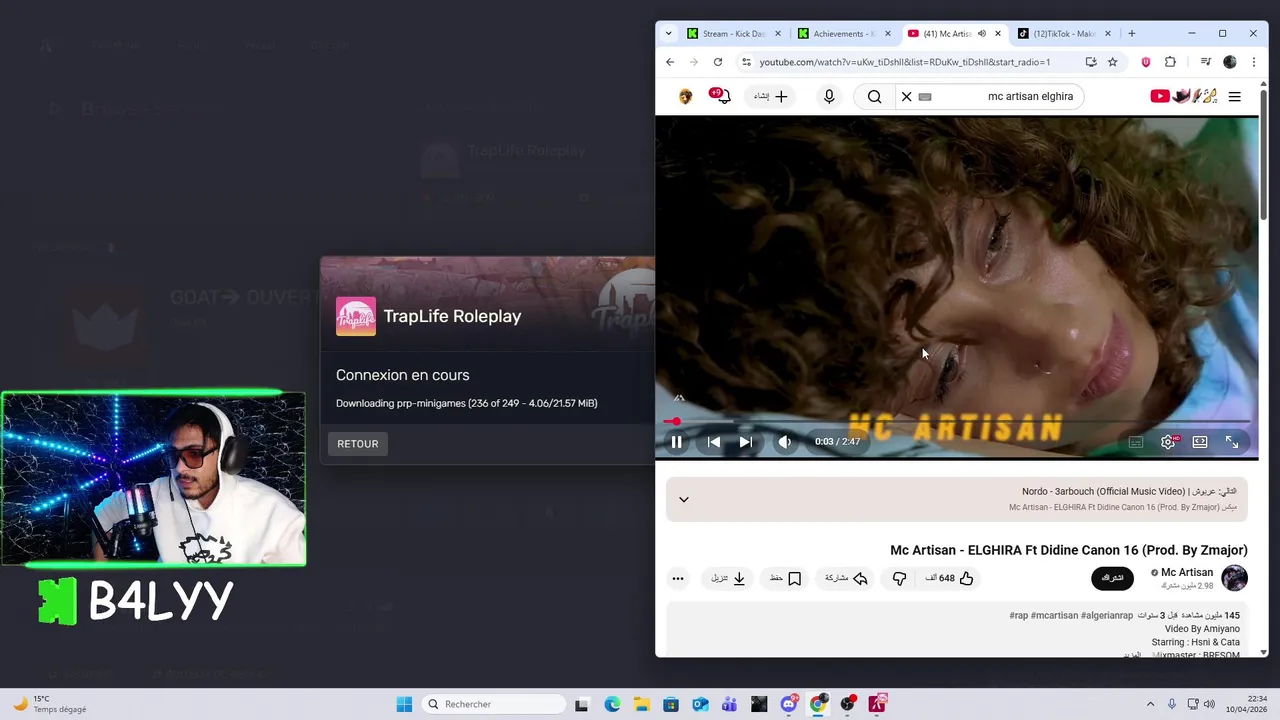The height and width of the screenshot is (720, 1280).
Task: Open the weather widget in taskbar
Action: pyautogui.click(x=50, y=704)
